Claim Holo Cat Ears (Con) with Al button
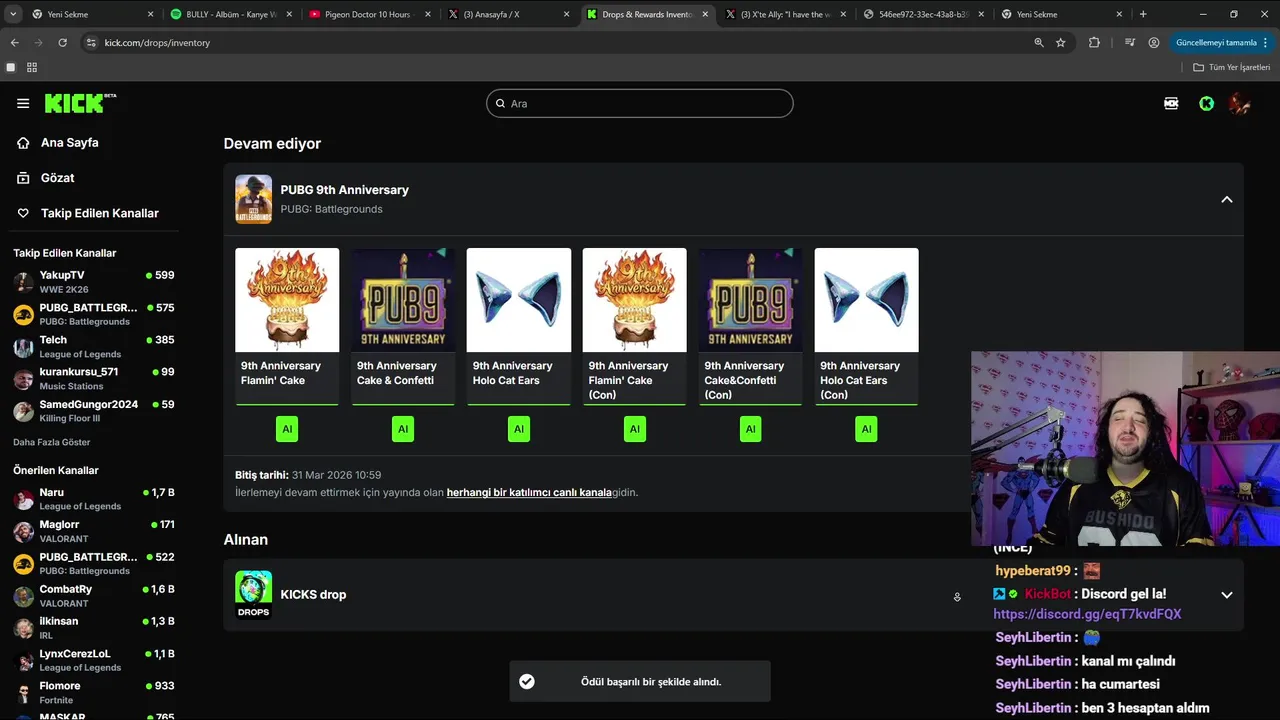The height and width of the screenshot is (720, 1280). 866,429
